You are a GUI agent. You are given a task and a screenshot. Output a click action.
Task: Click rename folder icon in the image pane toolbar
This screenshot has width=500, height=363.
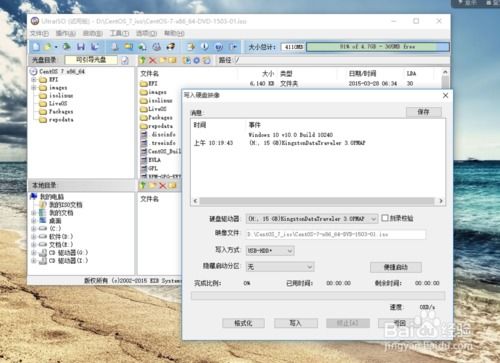pyautogui.click(x=172, y=60)
